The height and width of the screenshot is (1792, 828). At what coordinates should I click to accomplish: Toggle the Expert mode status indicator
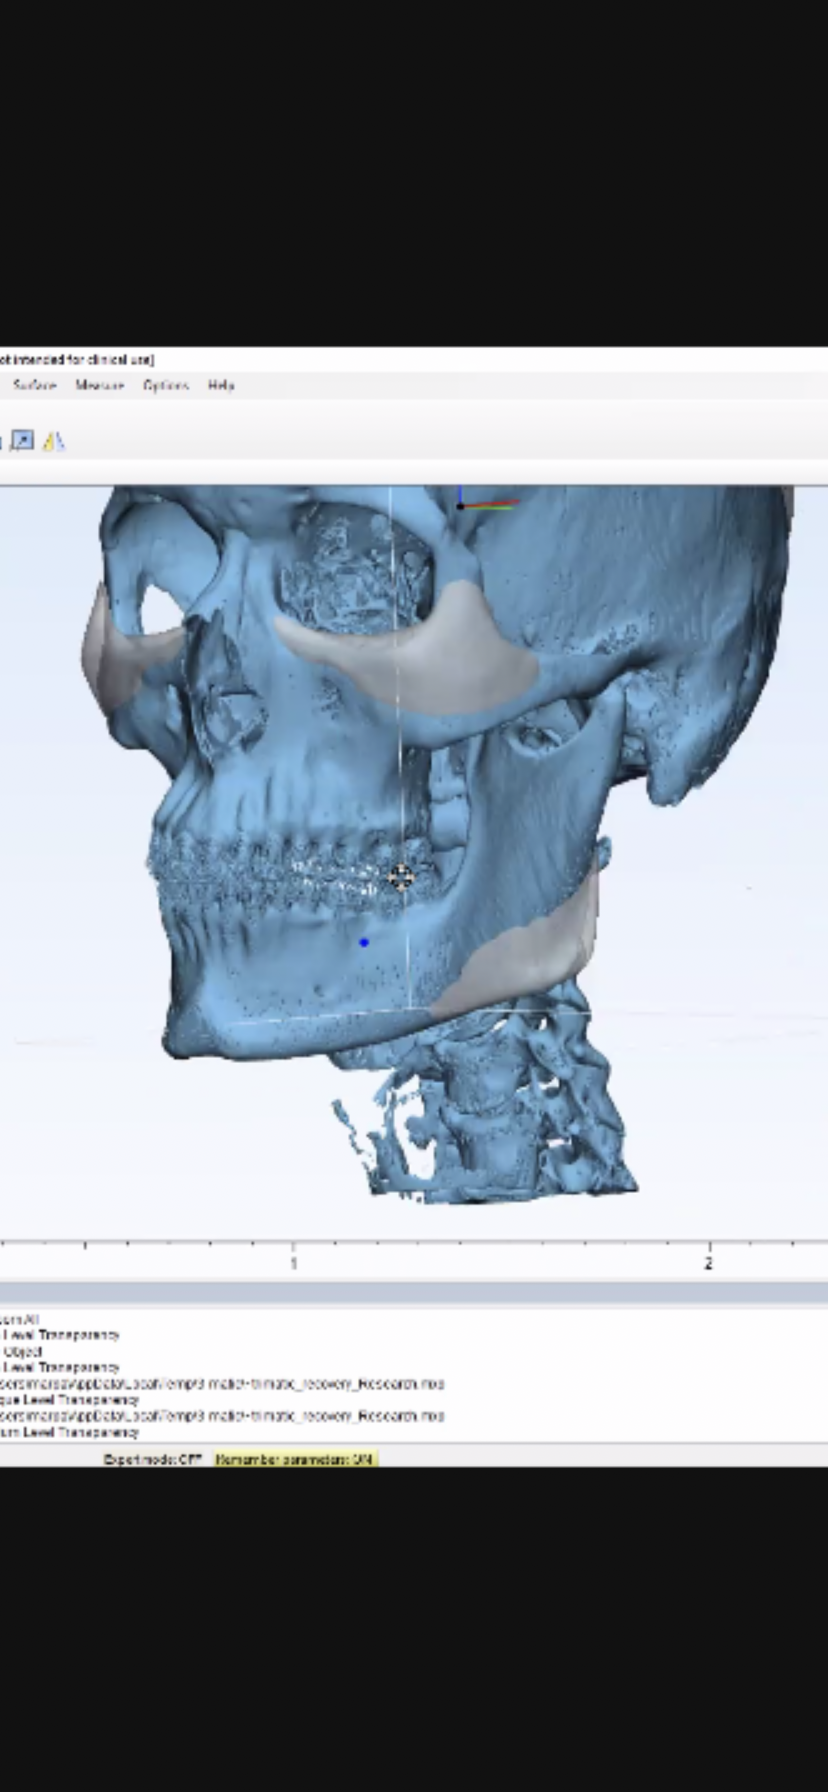[x=153, y=1459]
